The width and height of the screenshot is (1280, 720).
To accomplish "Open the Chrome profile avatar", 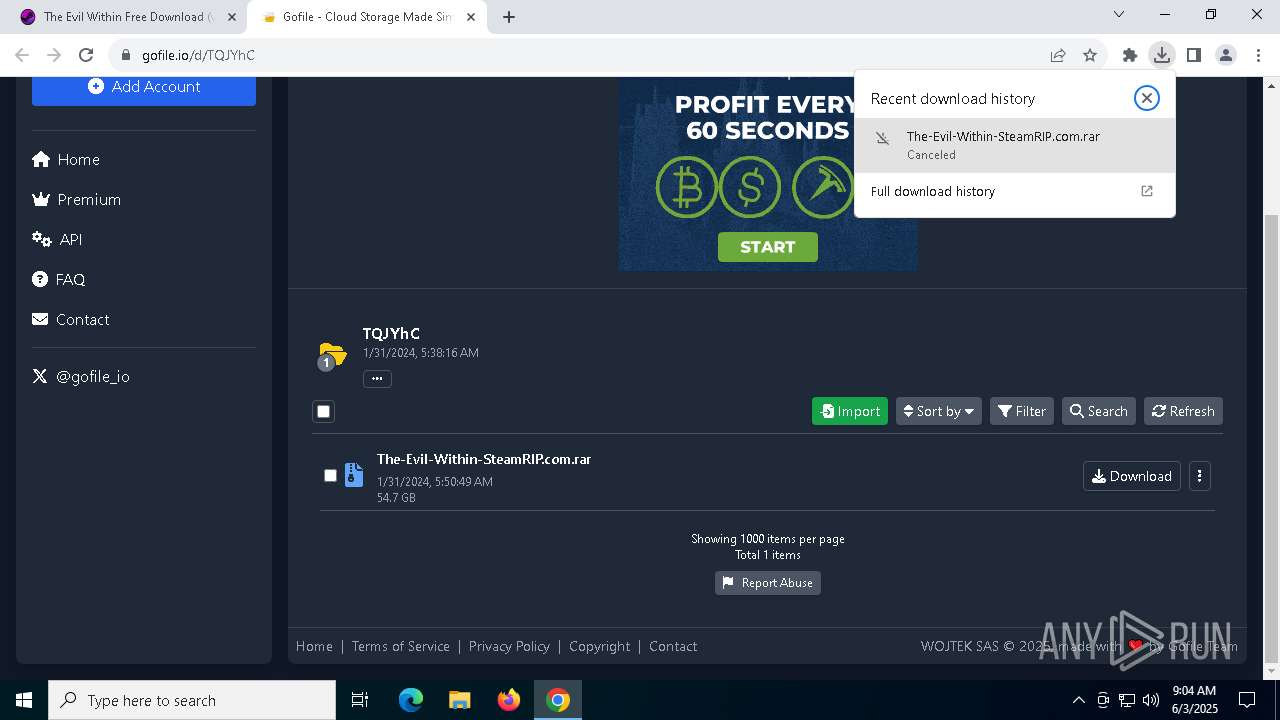I will point(1226,55).
